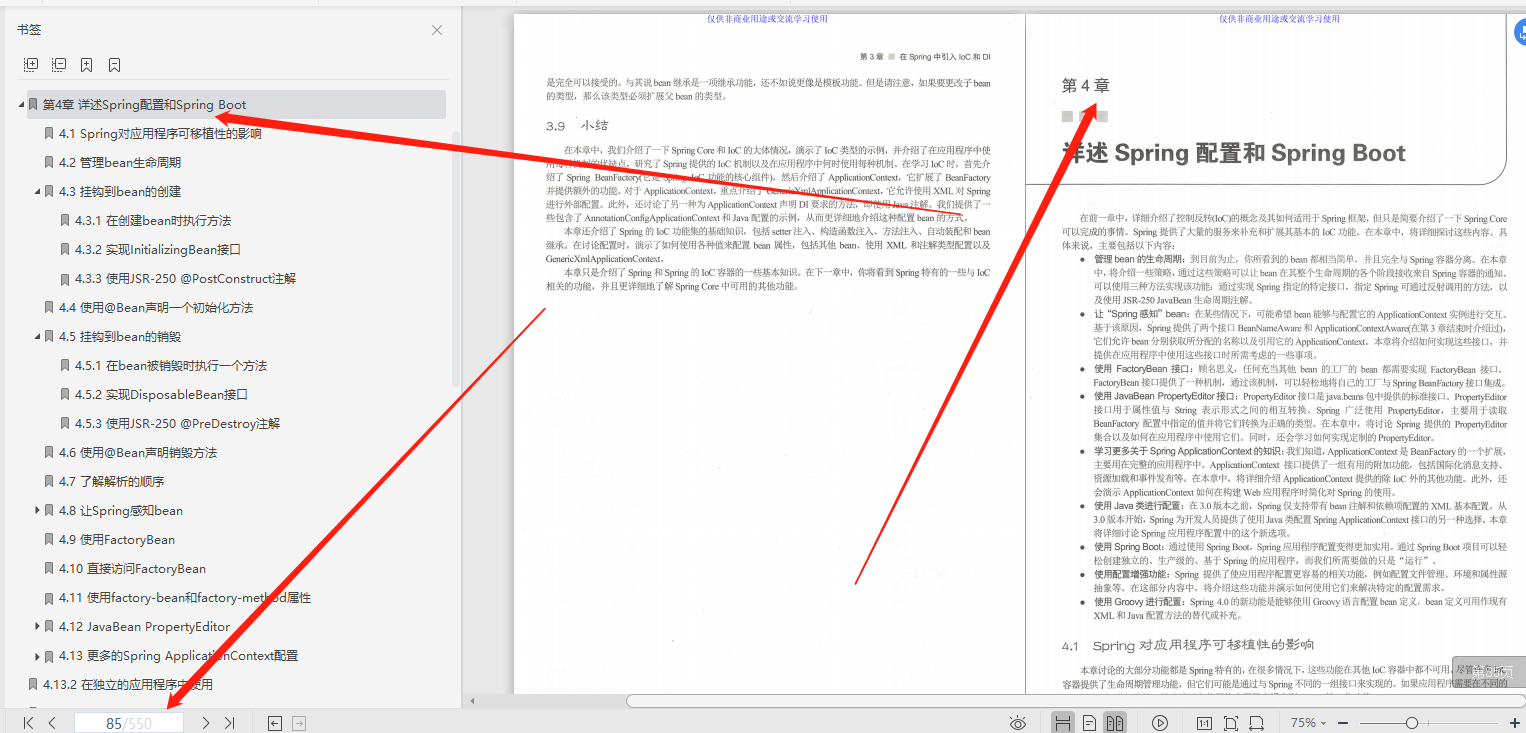
Task: Click the add bookmark icon
Action: [87, 65]
